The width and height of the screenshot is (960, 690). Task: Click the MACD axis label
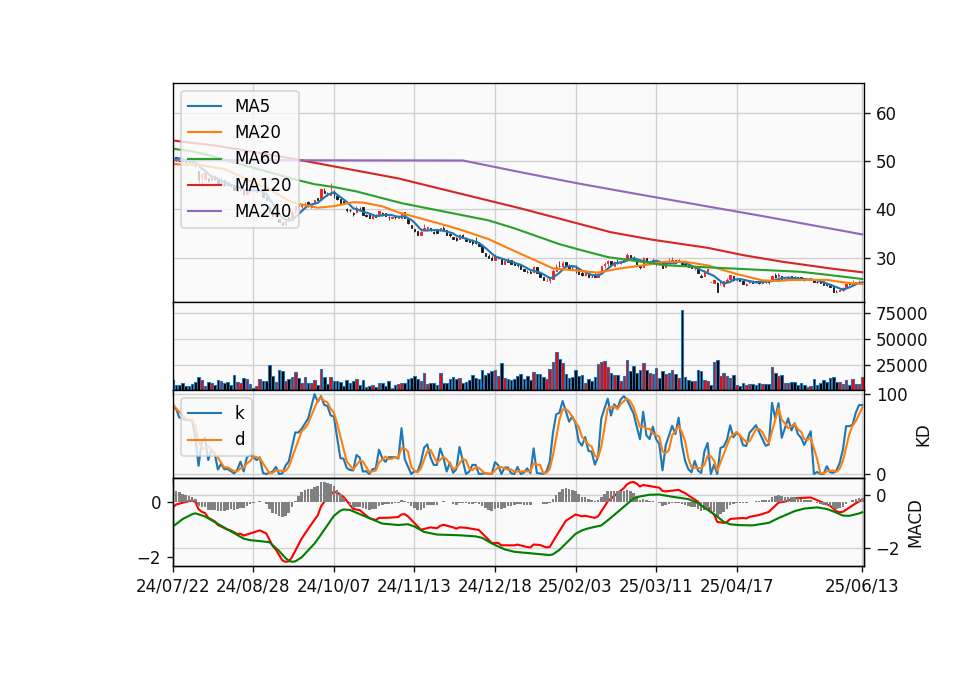pos(915,524)
